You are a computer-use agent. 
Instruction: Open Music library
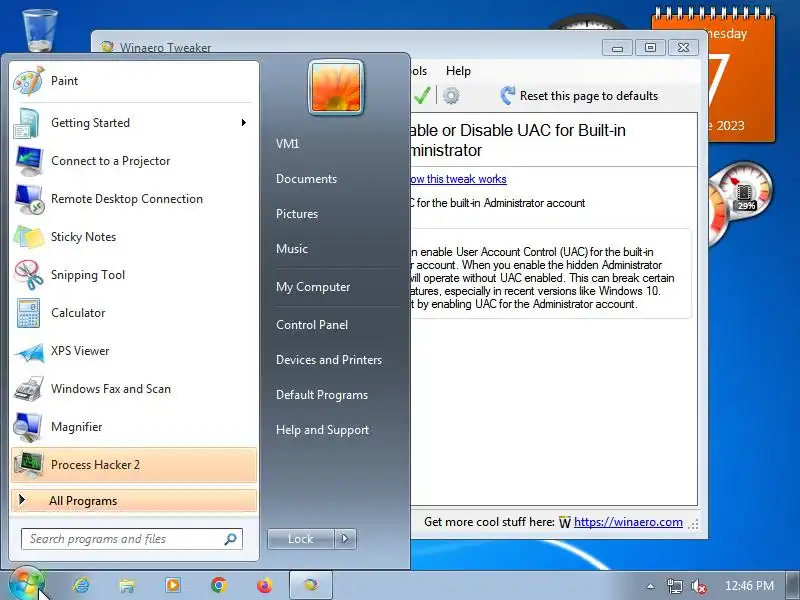(292, 249)
